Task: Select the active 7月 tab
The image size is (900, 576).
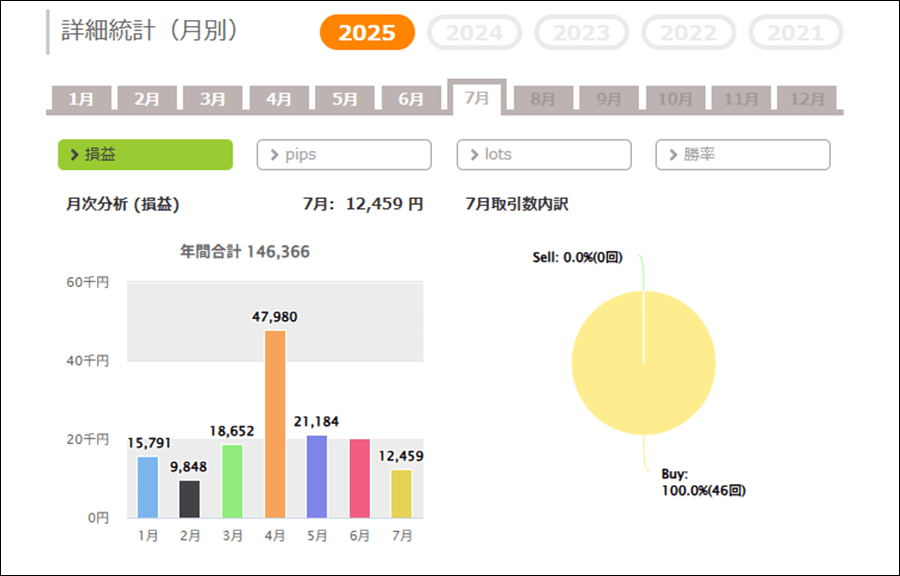Action: click(x=477, y=98)
